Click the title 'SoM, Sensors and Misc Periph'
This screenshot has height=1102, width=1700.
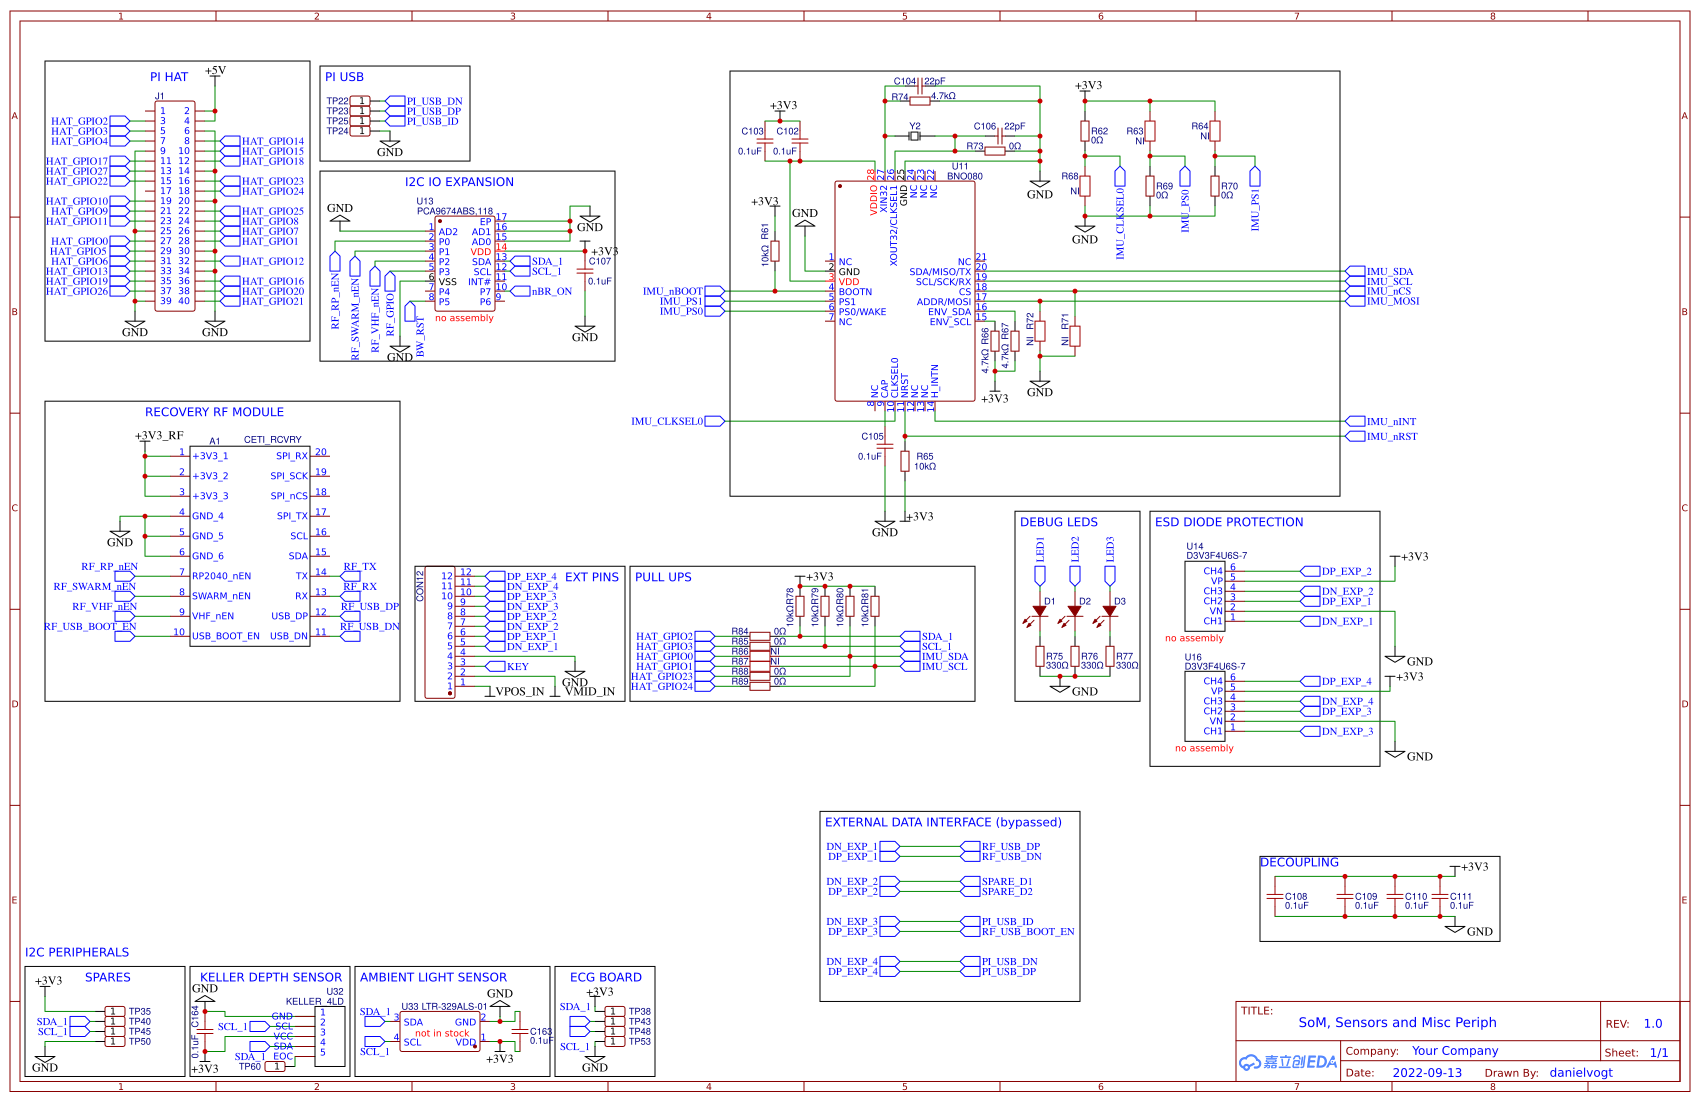[1397, 1022]
